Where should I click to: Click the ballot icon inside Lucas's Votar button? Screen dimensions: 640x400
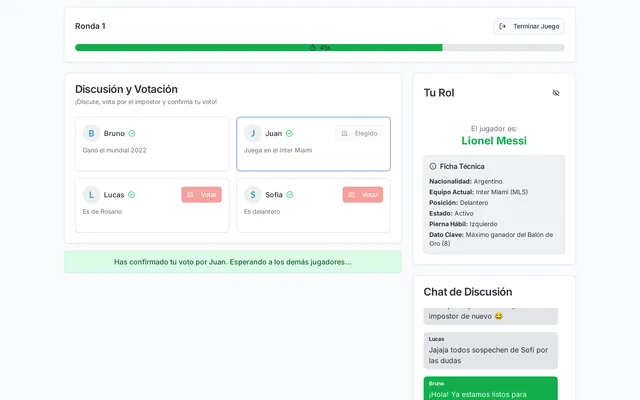[190, 195]
